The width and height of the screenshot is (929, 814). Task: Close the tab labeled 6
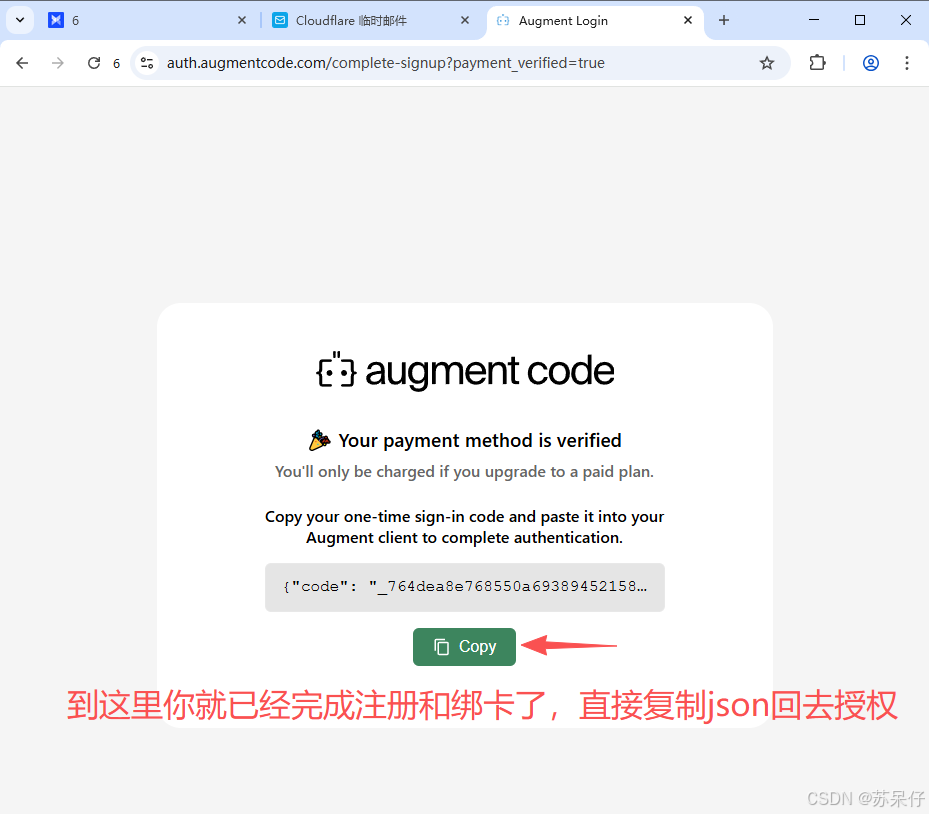pyautogui.click(x=242, y=20)
